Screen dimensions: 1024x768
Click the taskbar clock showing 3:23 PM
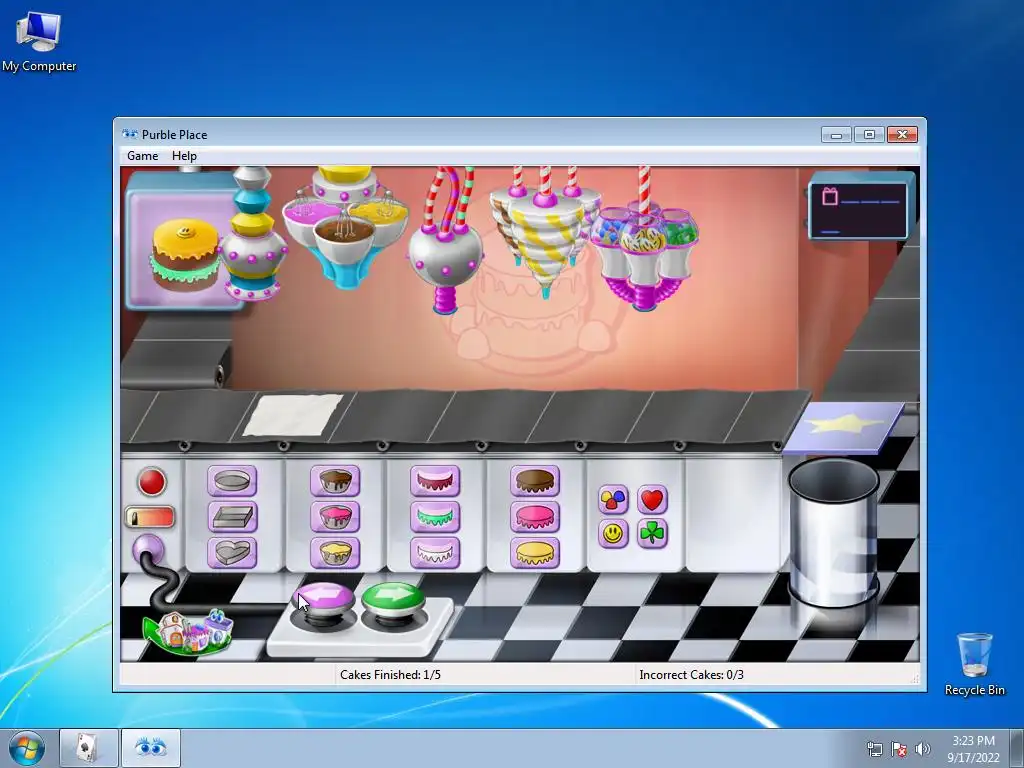point(974,749)
